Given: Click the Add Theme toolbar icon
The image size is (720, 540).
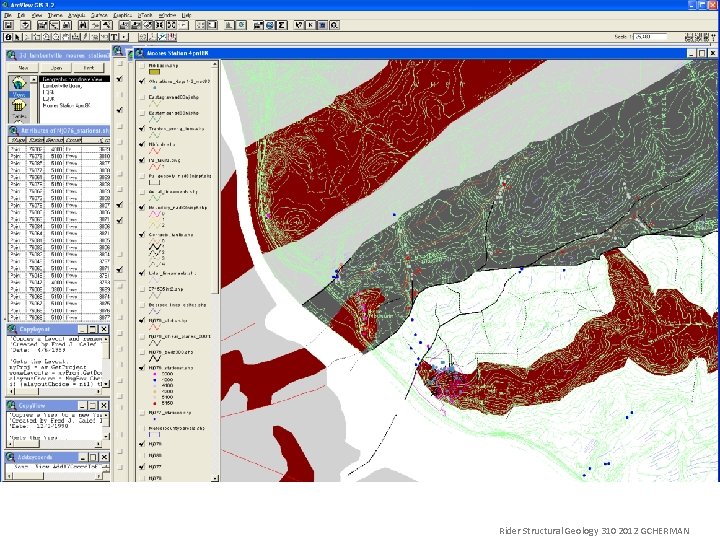Looking at the screenshot, I should click(25, 25).
